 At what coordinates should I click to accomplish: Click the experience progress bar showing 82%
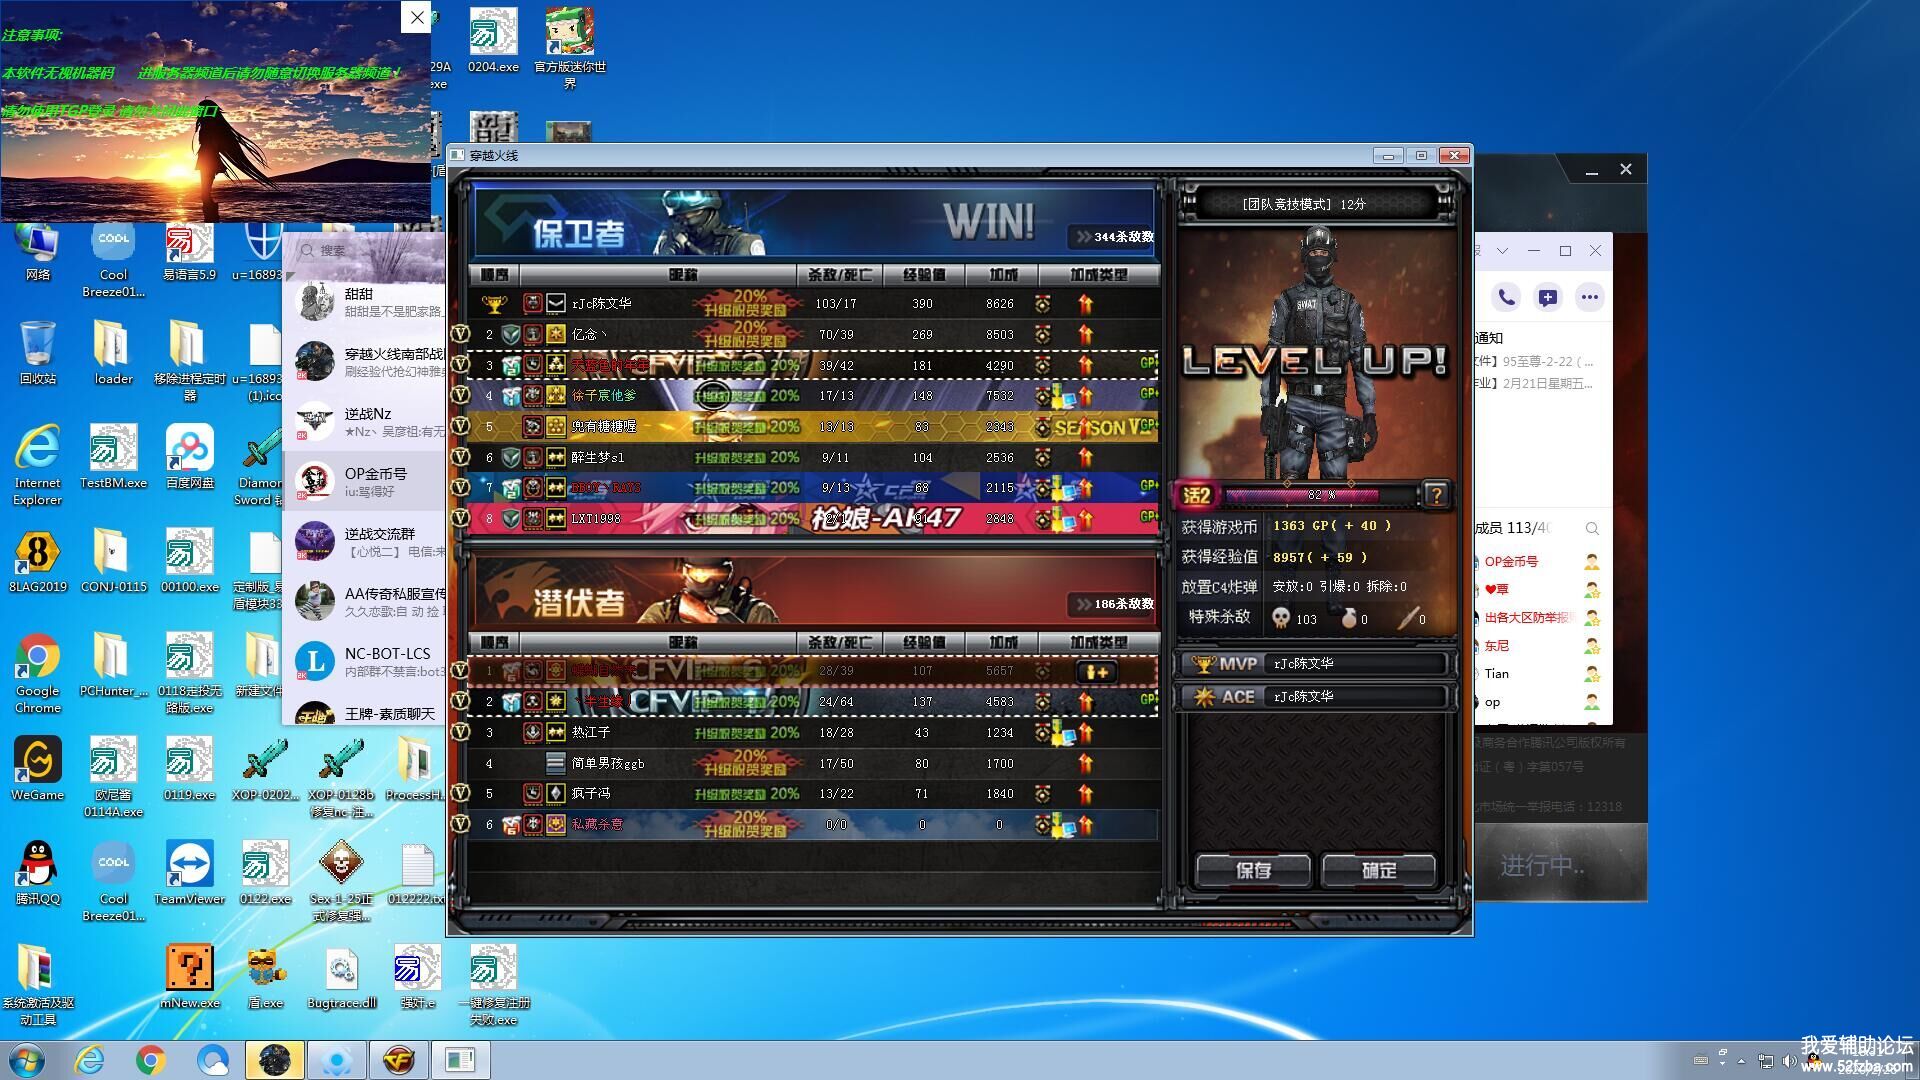[1320, 495]
